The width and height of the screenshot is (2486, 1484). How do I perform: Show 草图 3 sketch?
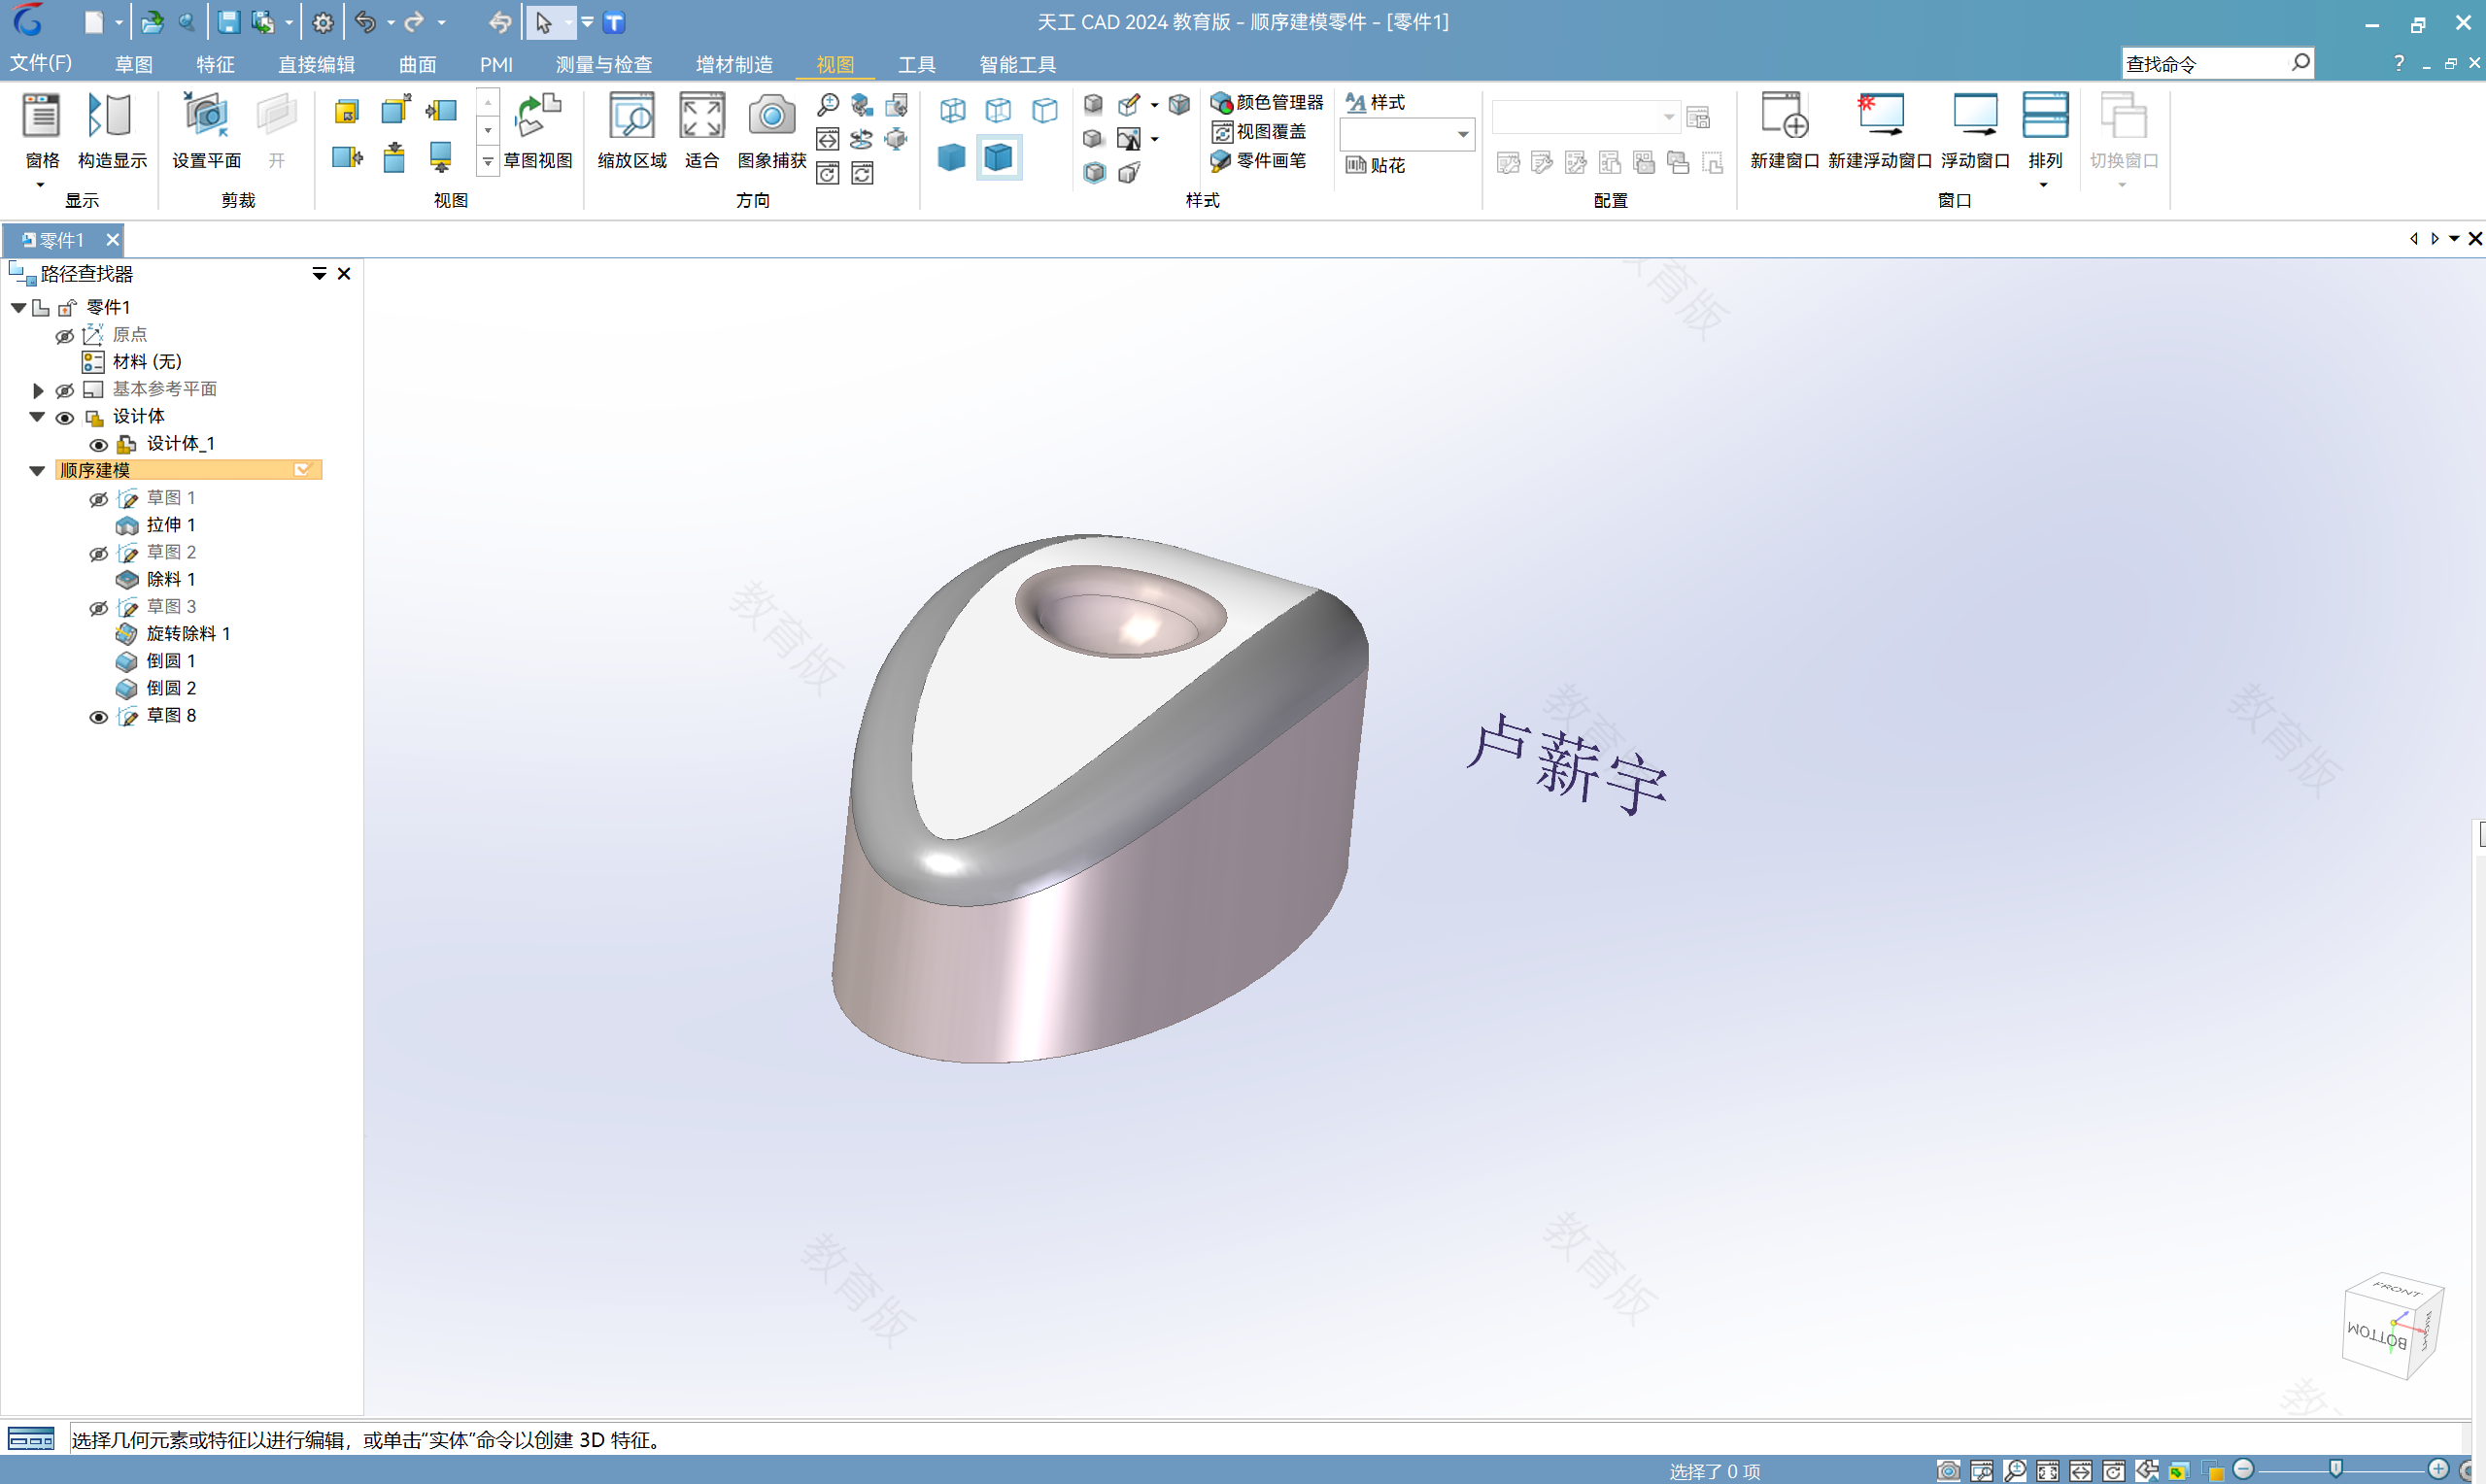[x=99, y=608]
